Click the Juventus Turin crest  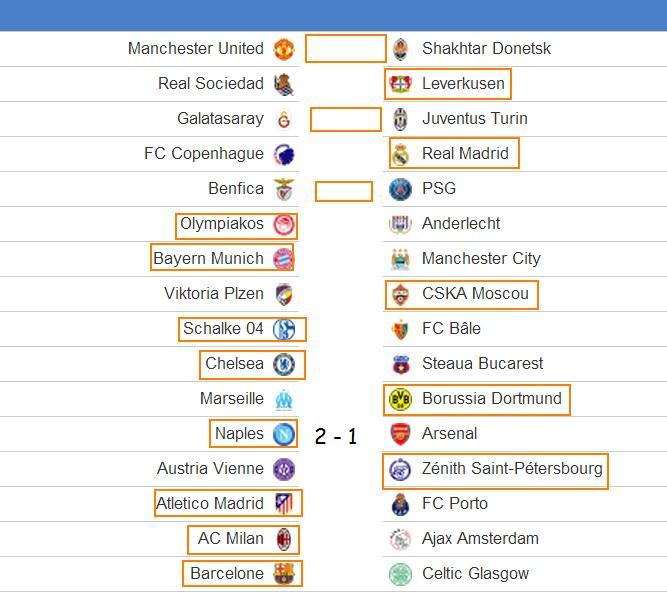pyautogui.click(x=400, y=119)
